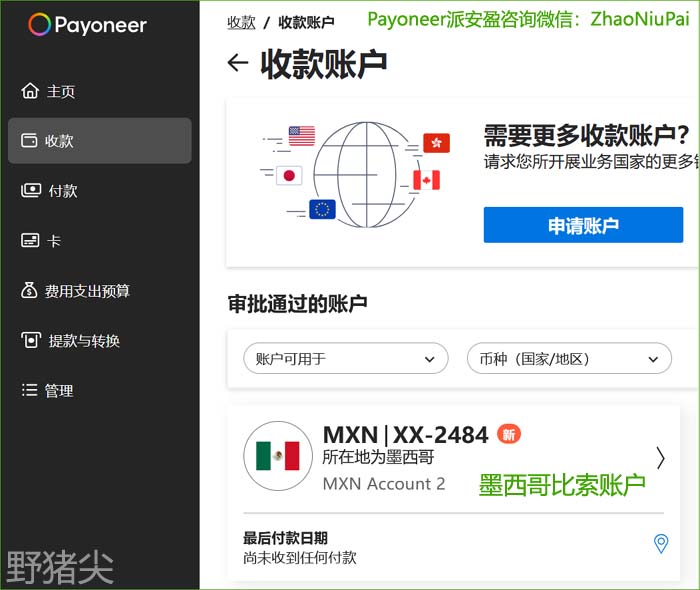The height and width of the screenshot is (590, 700).
Task: Click the 最后付款日期 label
Action: tap(285, 538)
